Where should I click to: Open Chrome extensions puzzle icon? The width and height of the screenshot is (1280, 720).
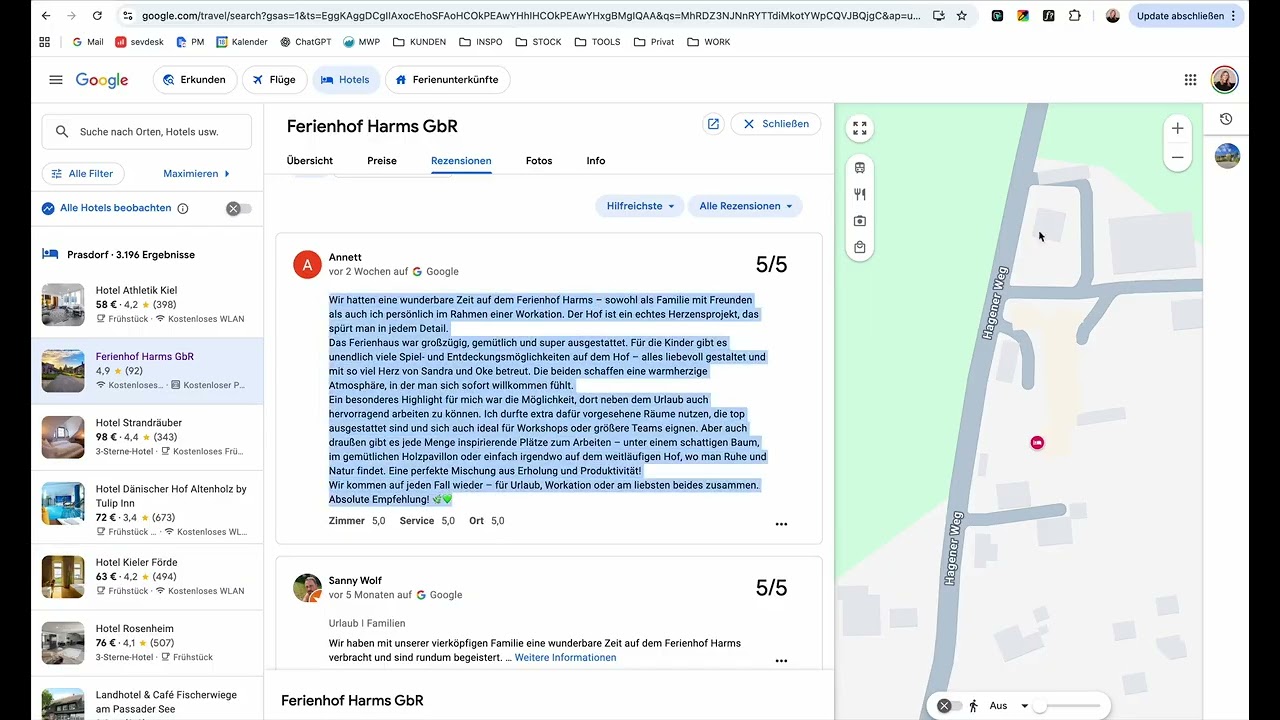(1074, 16)
